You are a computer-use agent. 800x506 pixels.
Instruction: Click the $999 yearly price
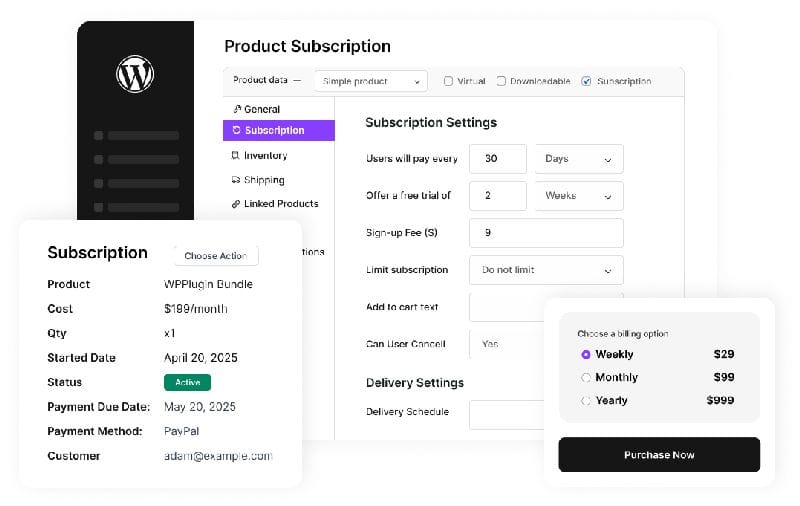(720, 400)
